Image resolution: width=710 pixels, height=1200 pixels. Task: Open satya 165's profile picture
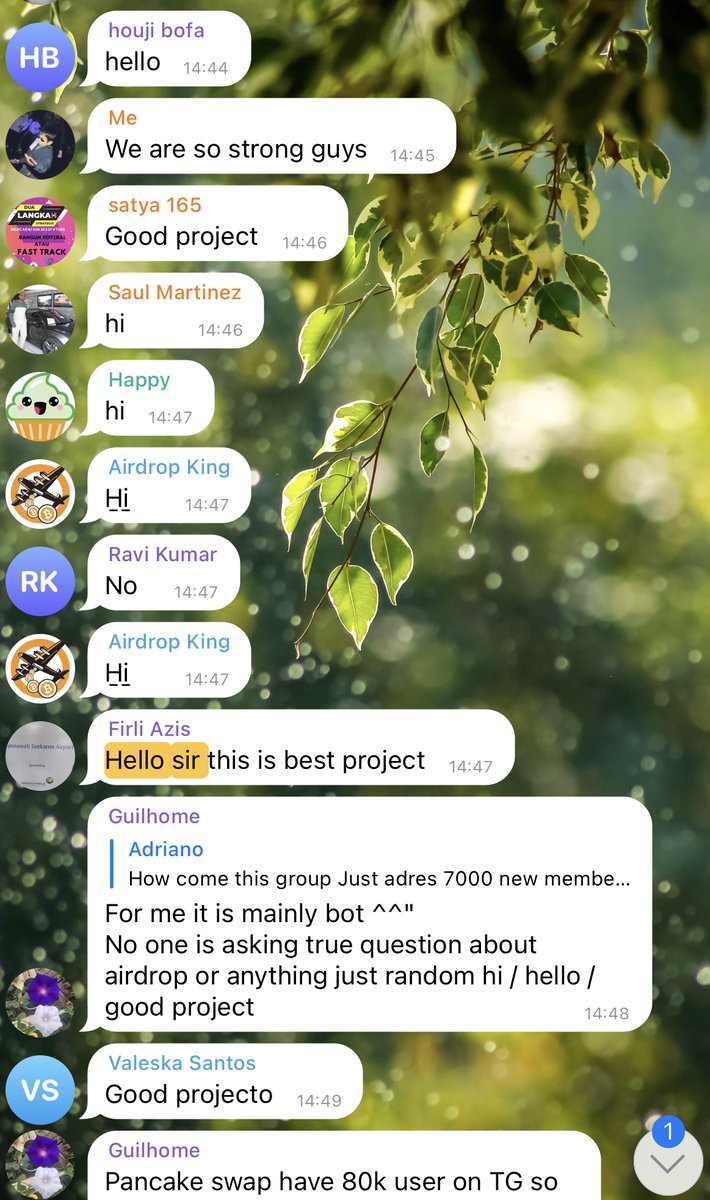click(x=40, y=232)
